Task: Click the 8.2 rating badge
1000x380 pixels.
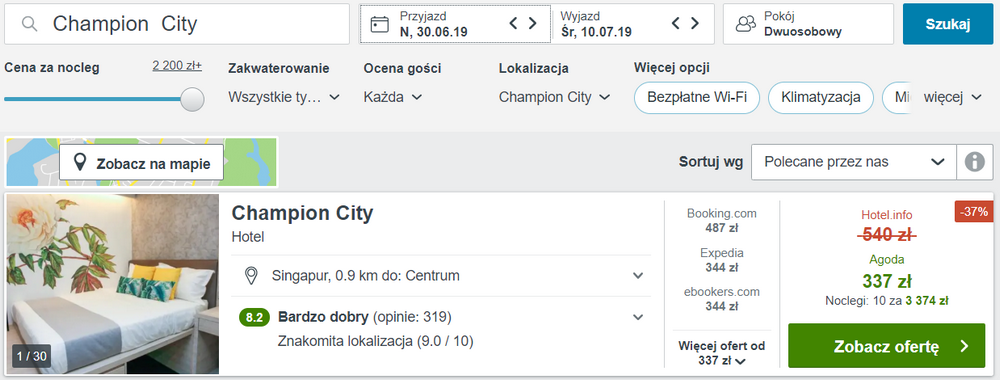Action: 254,317
